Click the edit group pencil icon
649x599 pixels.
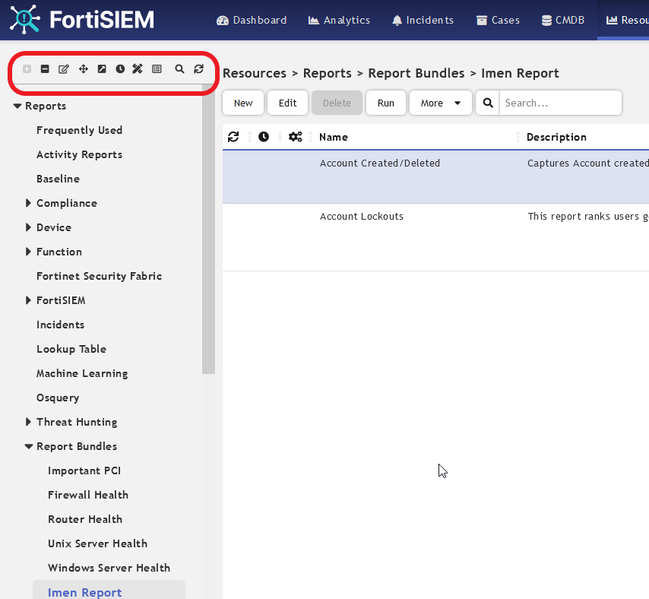[64, 69]
